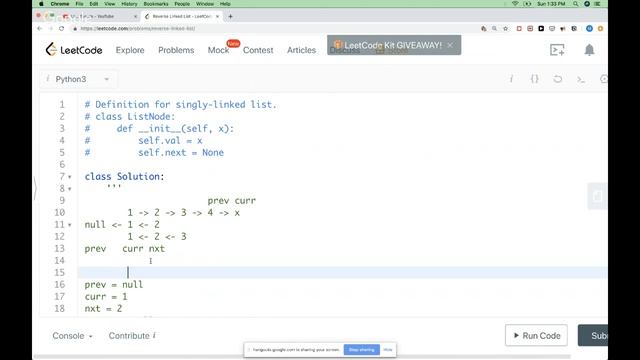Open the Problems nav item

click(x=176, y=50)
